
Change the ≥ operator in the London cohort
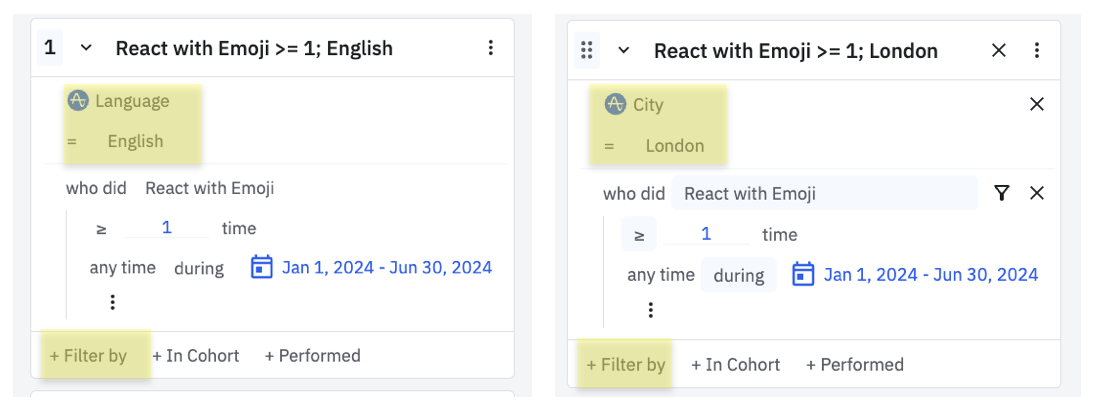(639, 234)
